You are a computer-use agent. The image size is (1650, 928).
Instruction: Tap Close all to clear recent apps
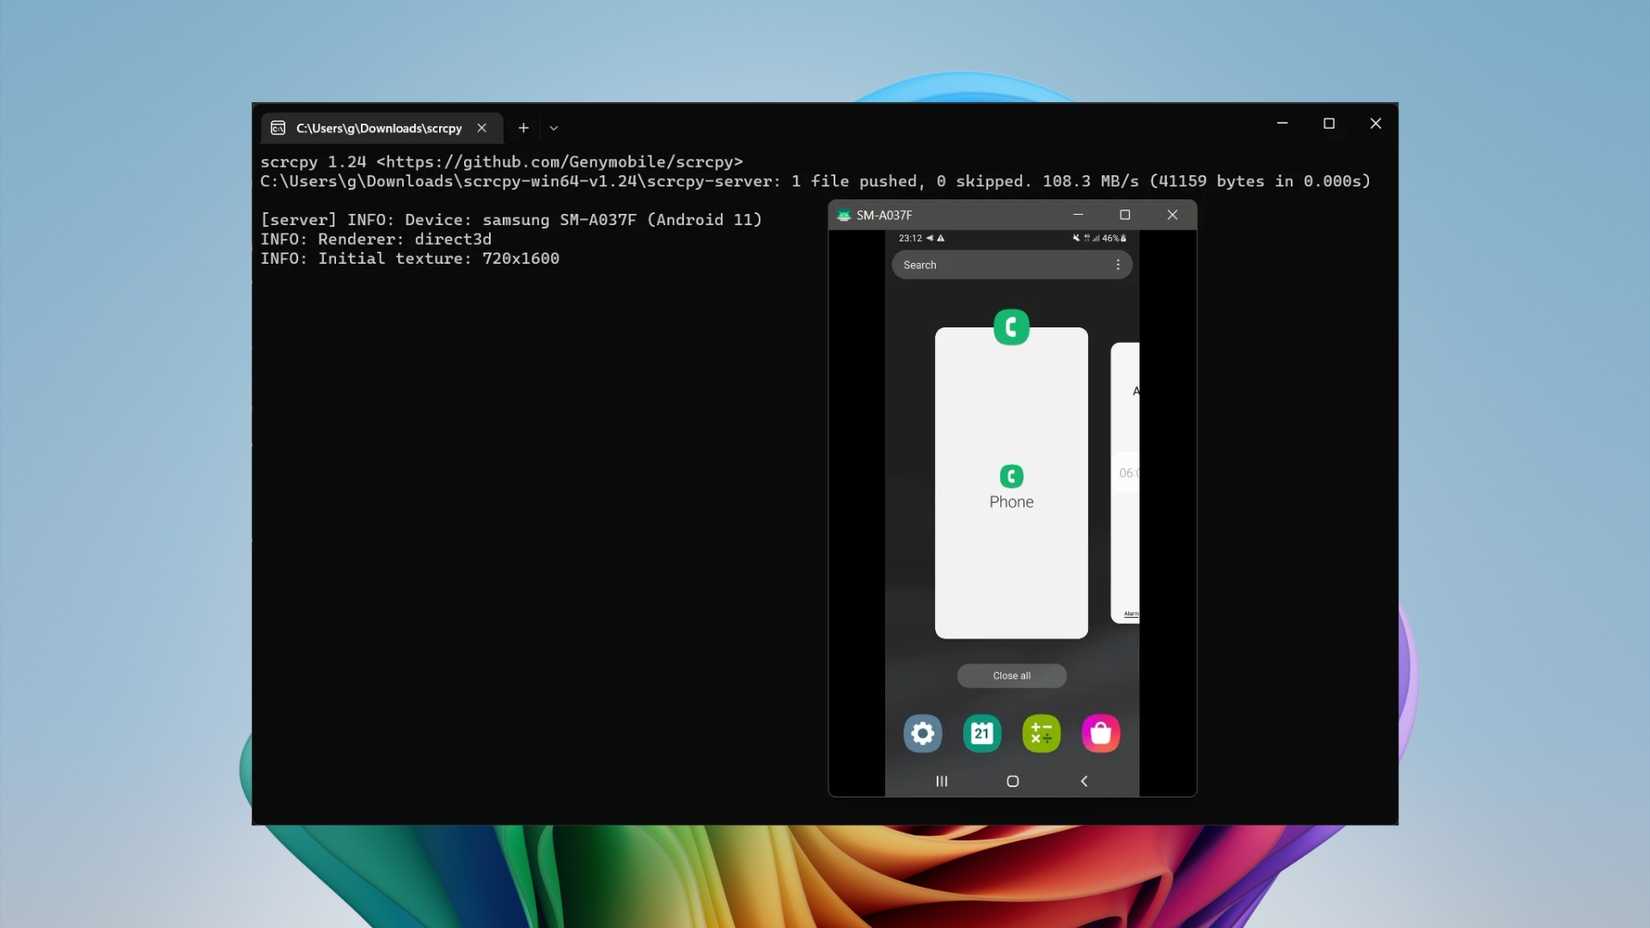pos(1011,675)
